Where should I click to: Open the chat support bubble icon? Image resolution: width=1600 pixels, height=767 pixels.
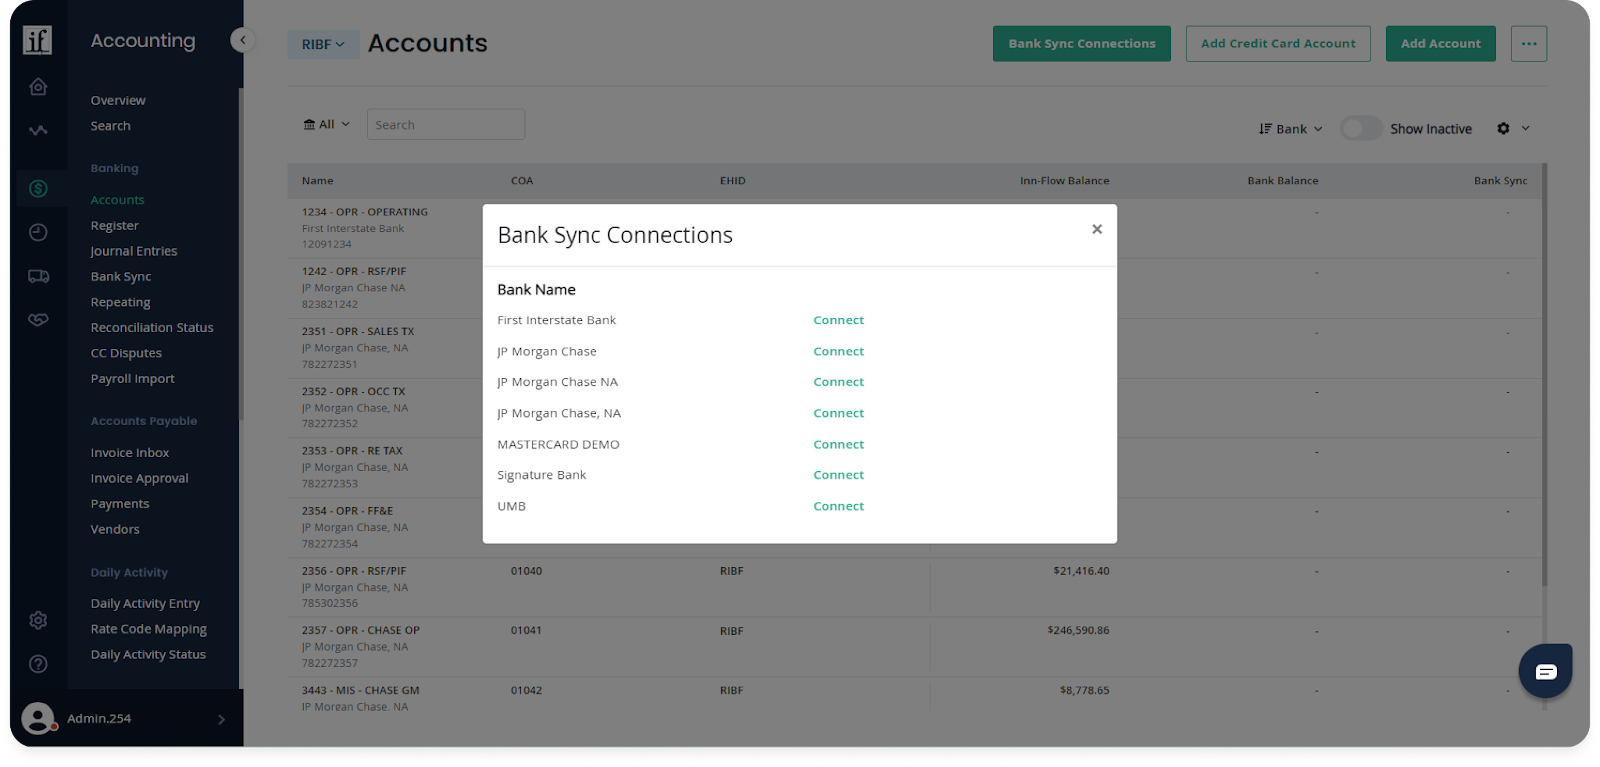point(1545,671)
